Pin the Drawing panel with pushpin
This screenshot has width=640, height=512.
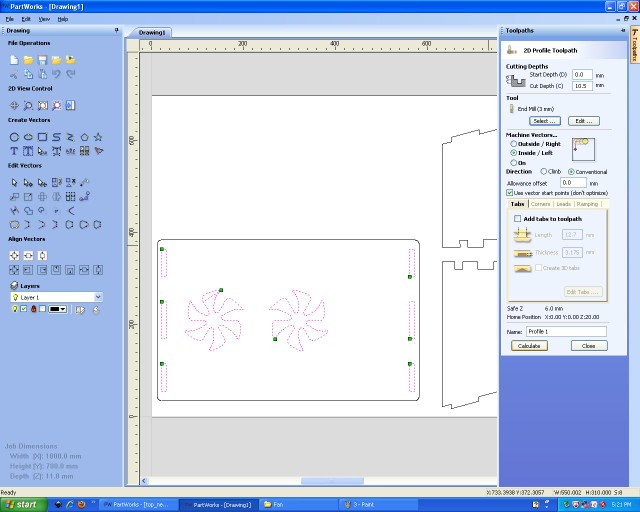[x=116, y=30]
